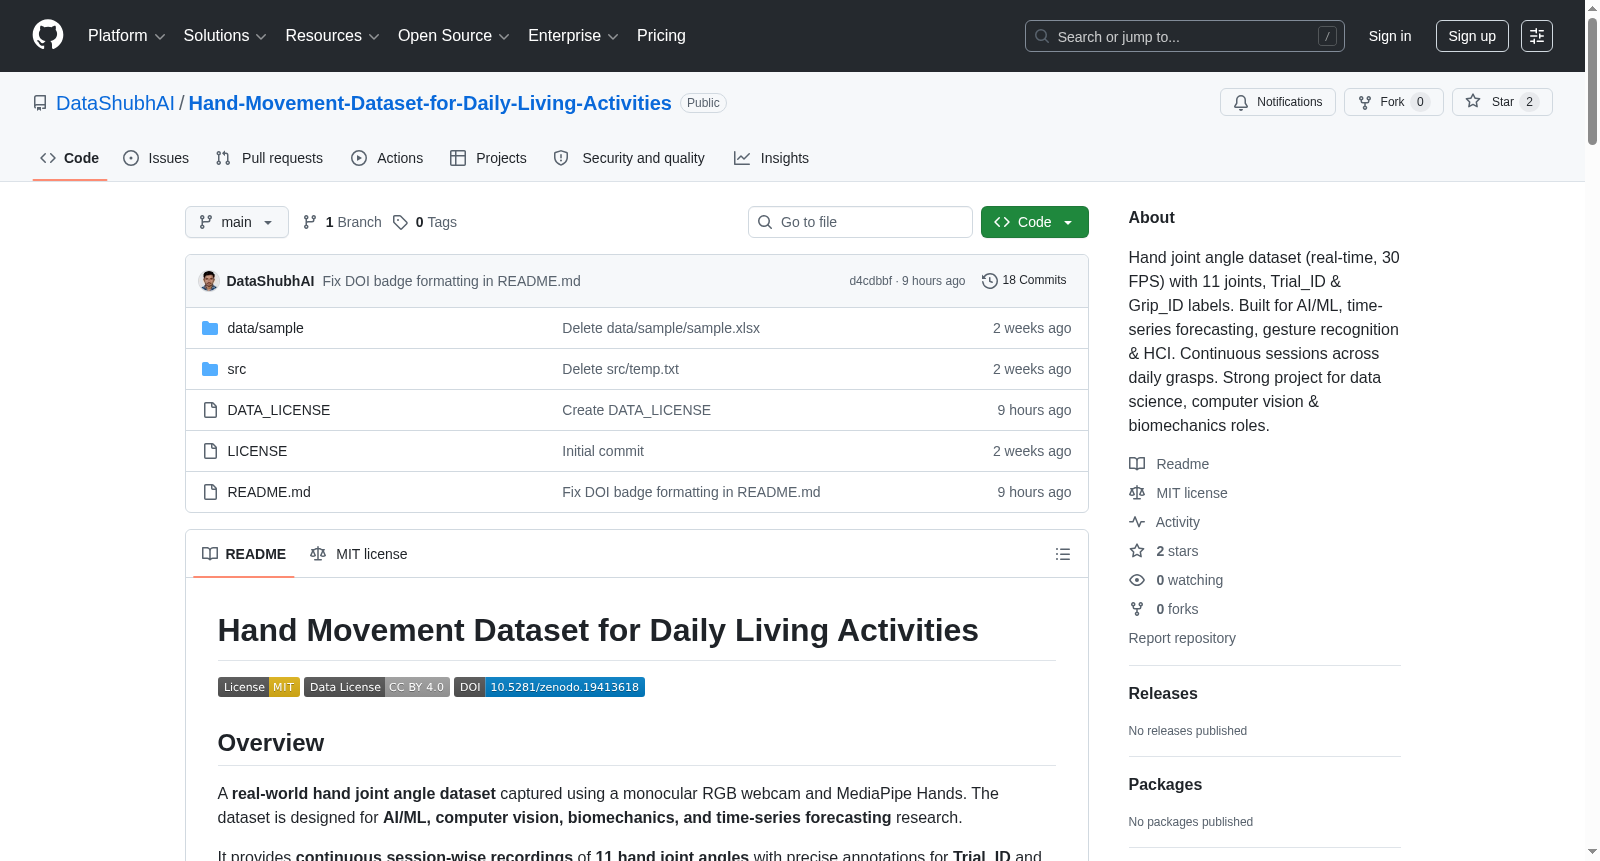This screenshot has height=861, width=1600.
Task: Click the Search or jump to field
Action: pyautogui.click(x=1185, y=36)
